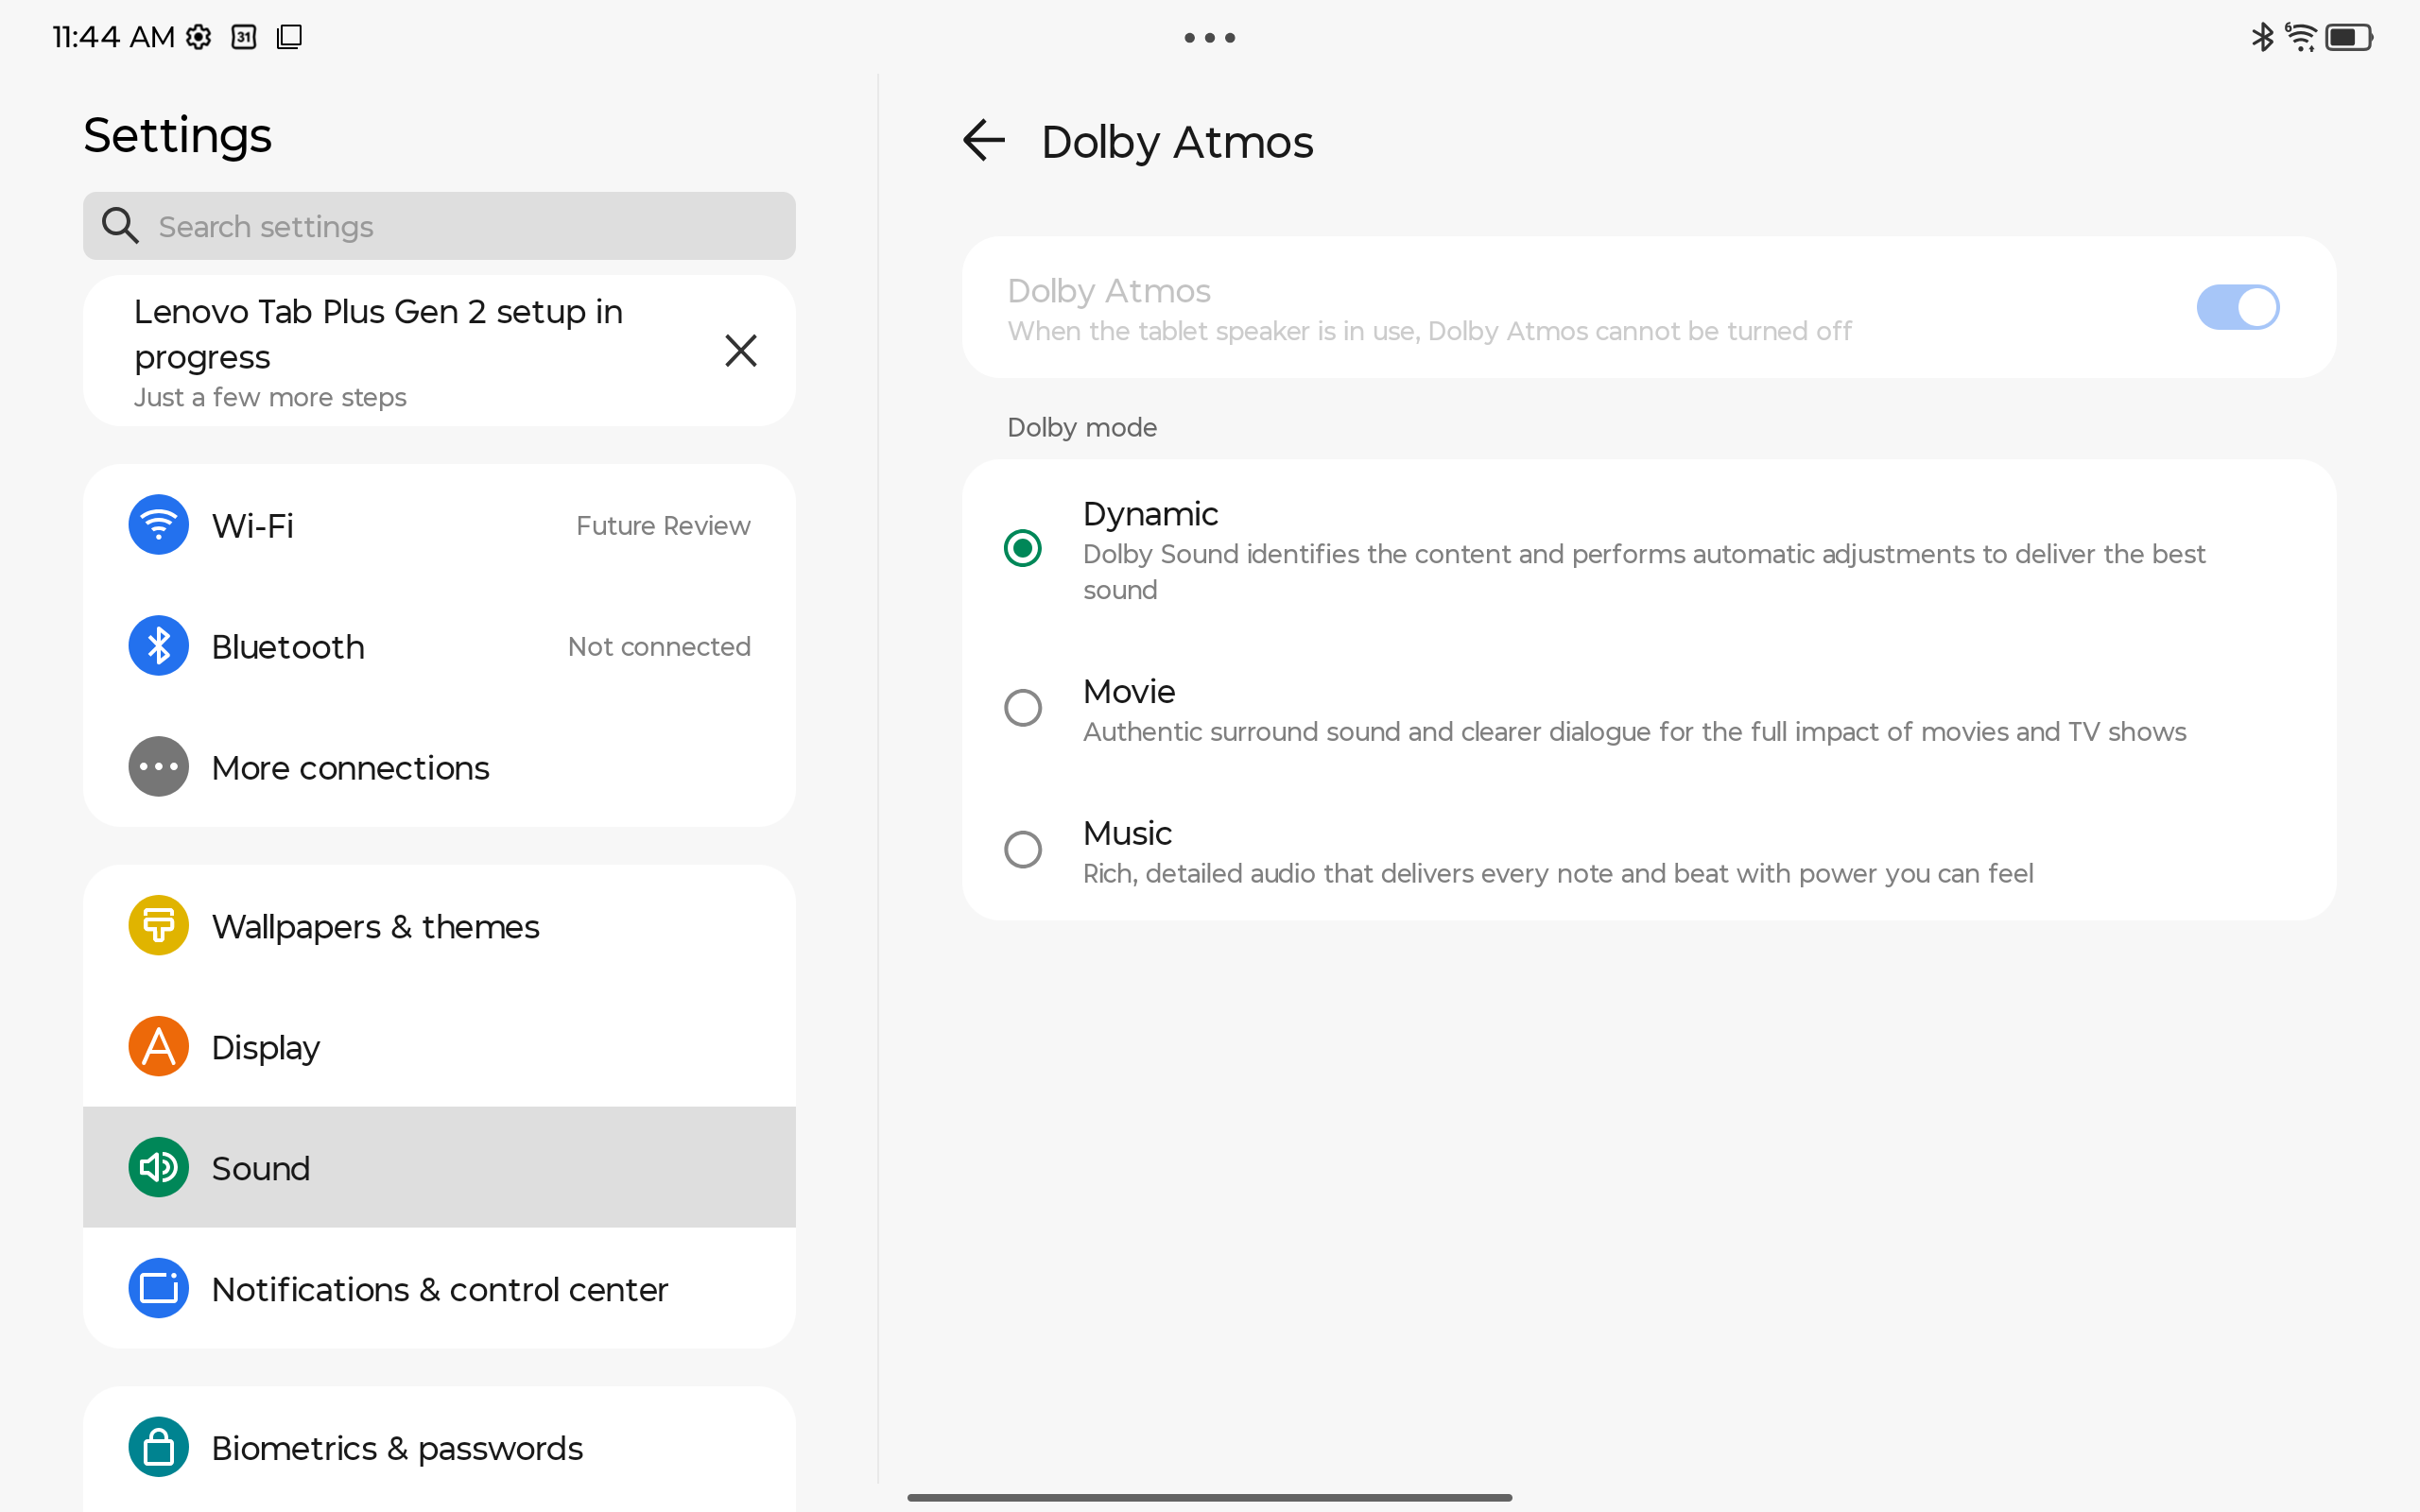Select the Dynamic Dolby mode
The height and width of the screenshot is (1512, 2420).
(x=1649, y=549)
